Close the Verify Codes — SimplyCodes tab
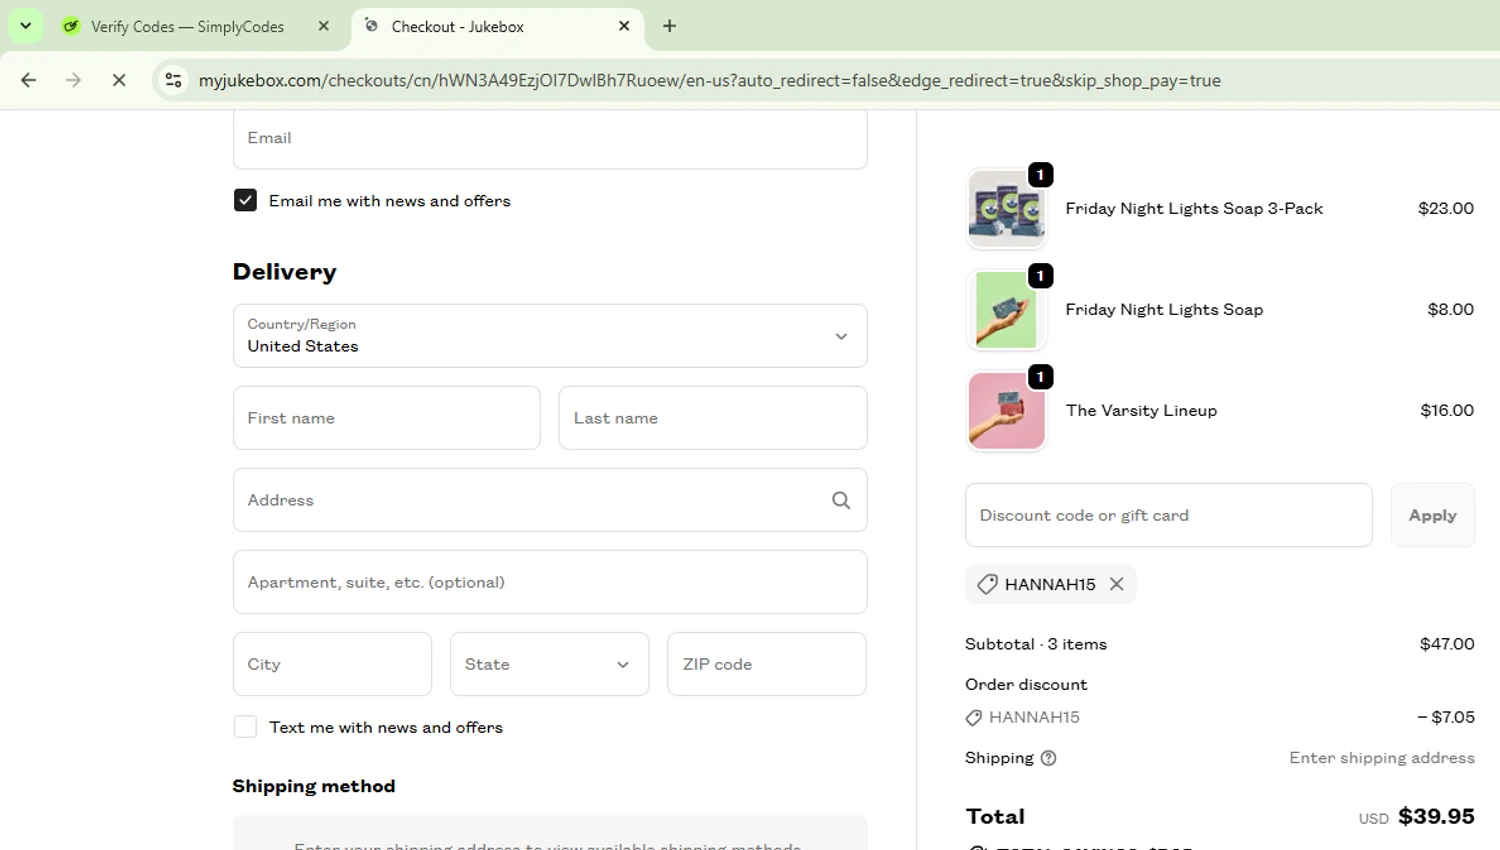 323,27
